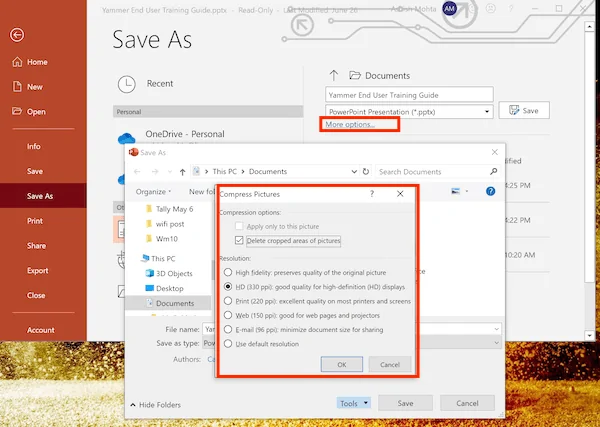The height and width of the screenshot is (427, 600).
Task: Select Desktop in navigation tree
Action: click(165, 288)
